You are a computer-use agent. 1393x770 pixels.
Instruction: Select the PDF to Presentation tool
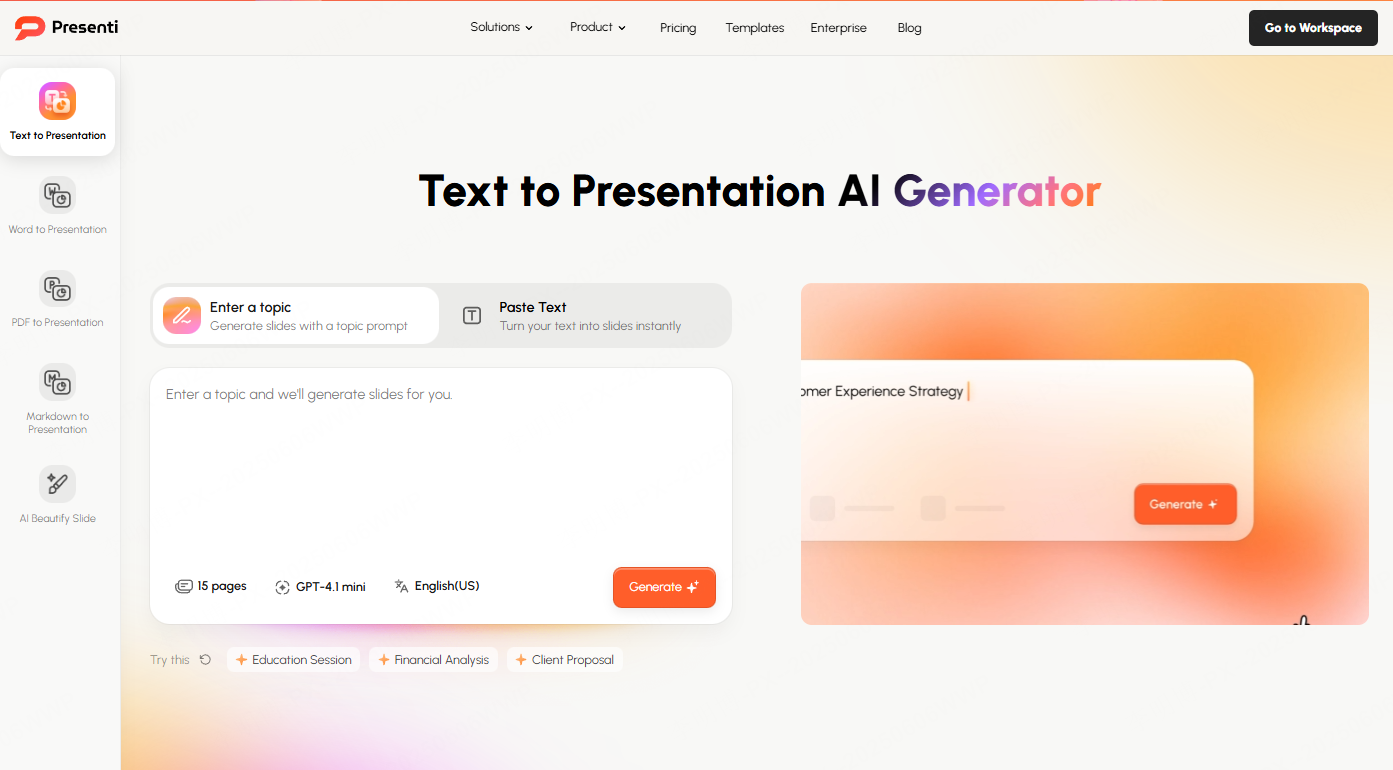pos(57,300)
